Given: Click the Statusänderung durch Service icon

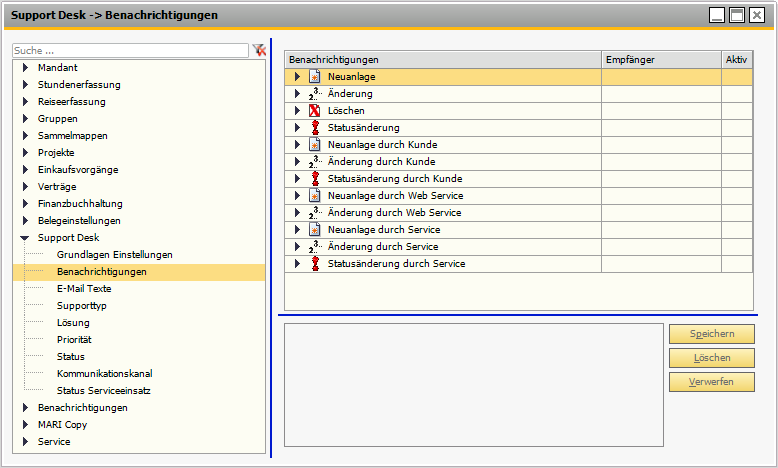Looking at the screenshot, I should coord(315,264).
